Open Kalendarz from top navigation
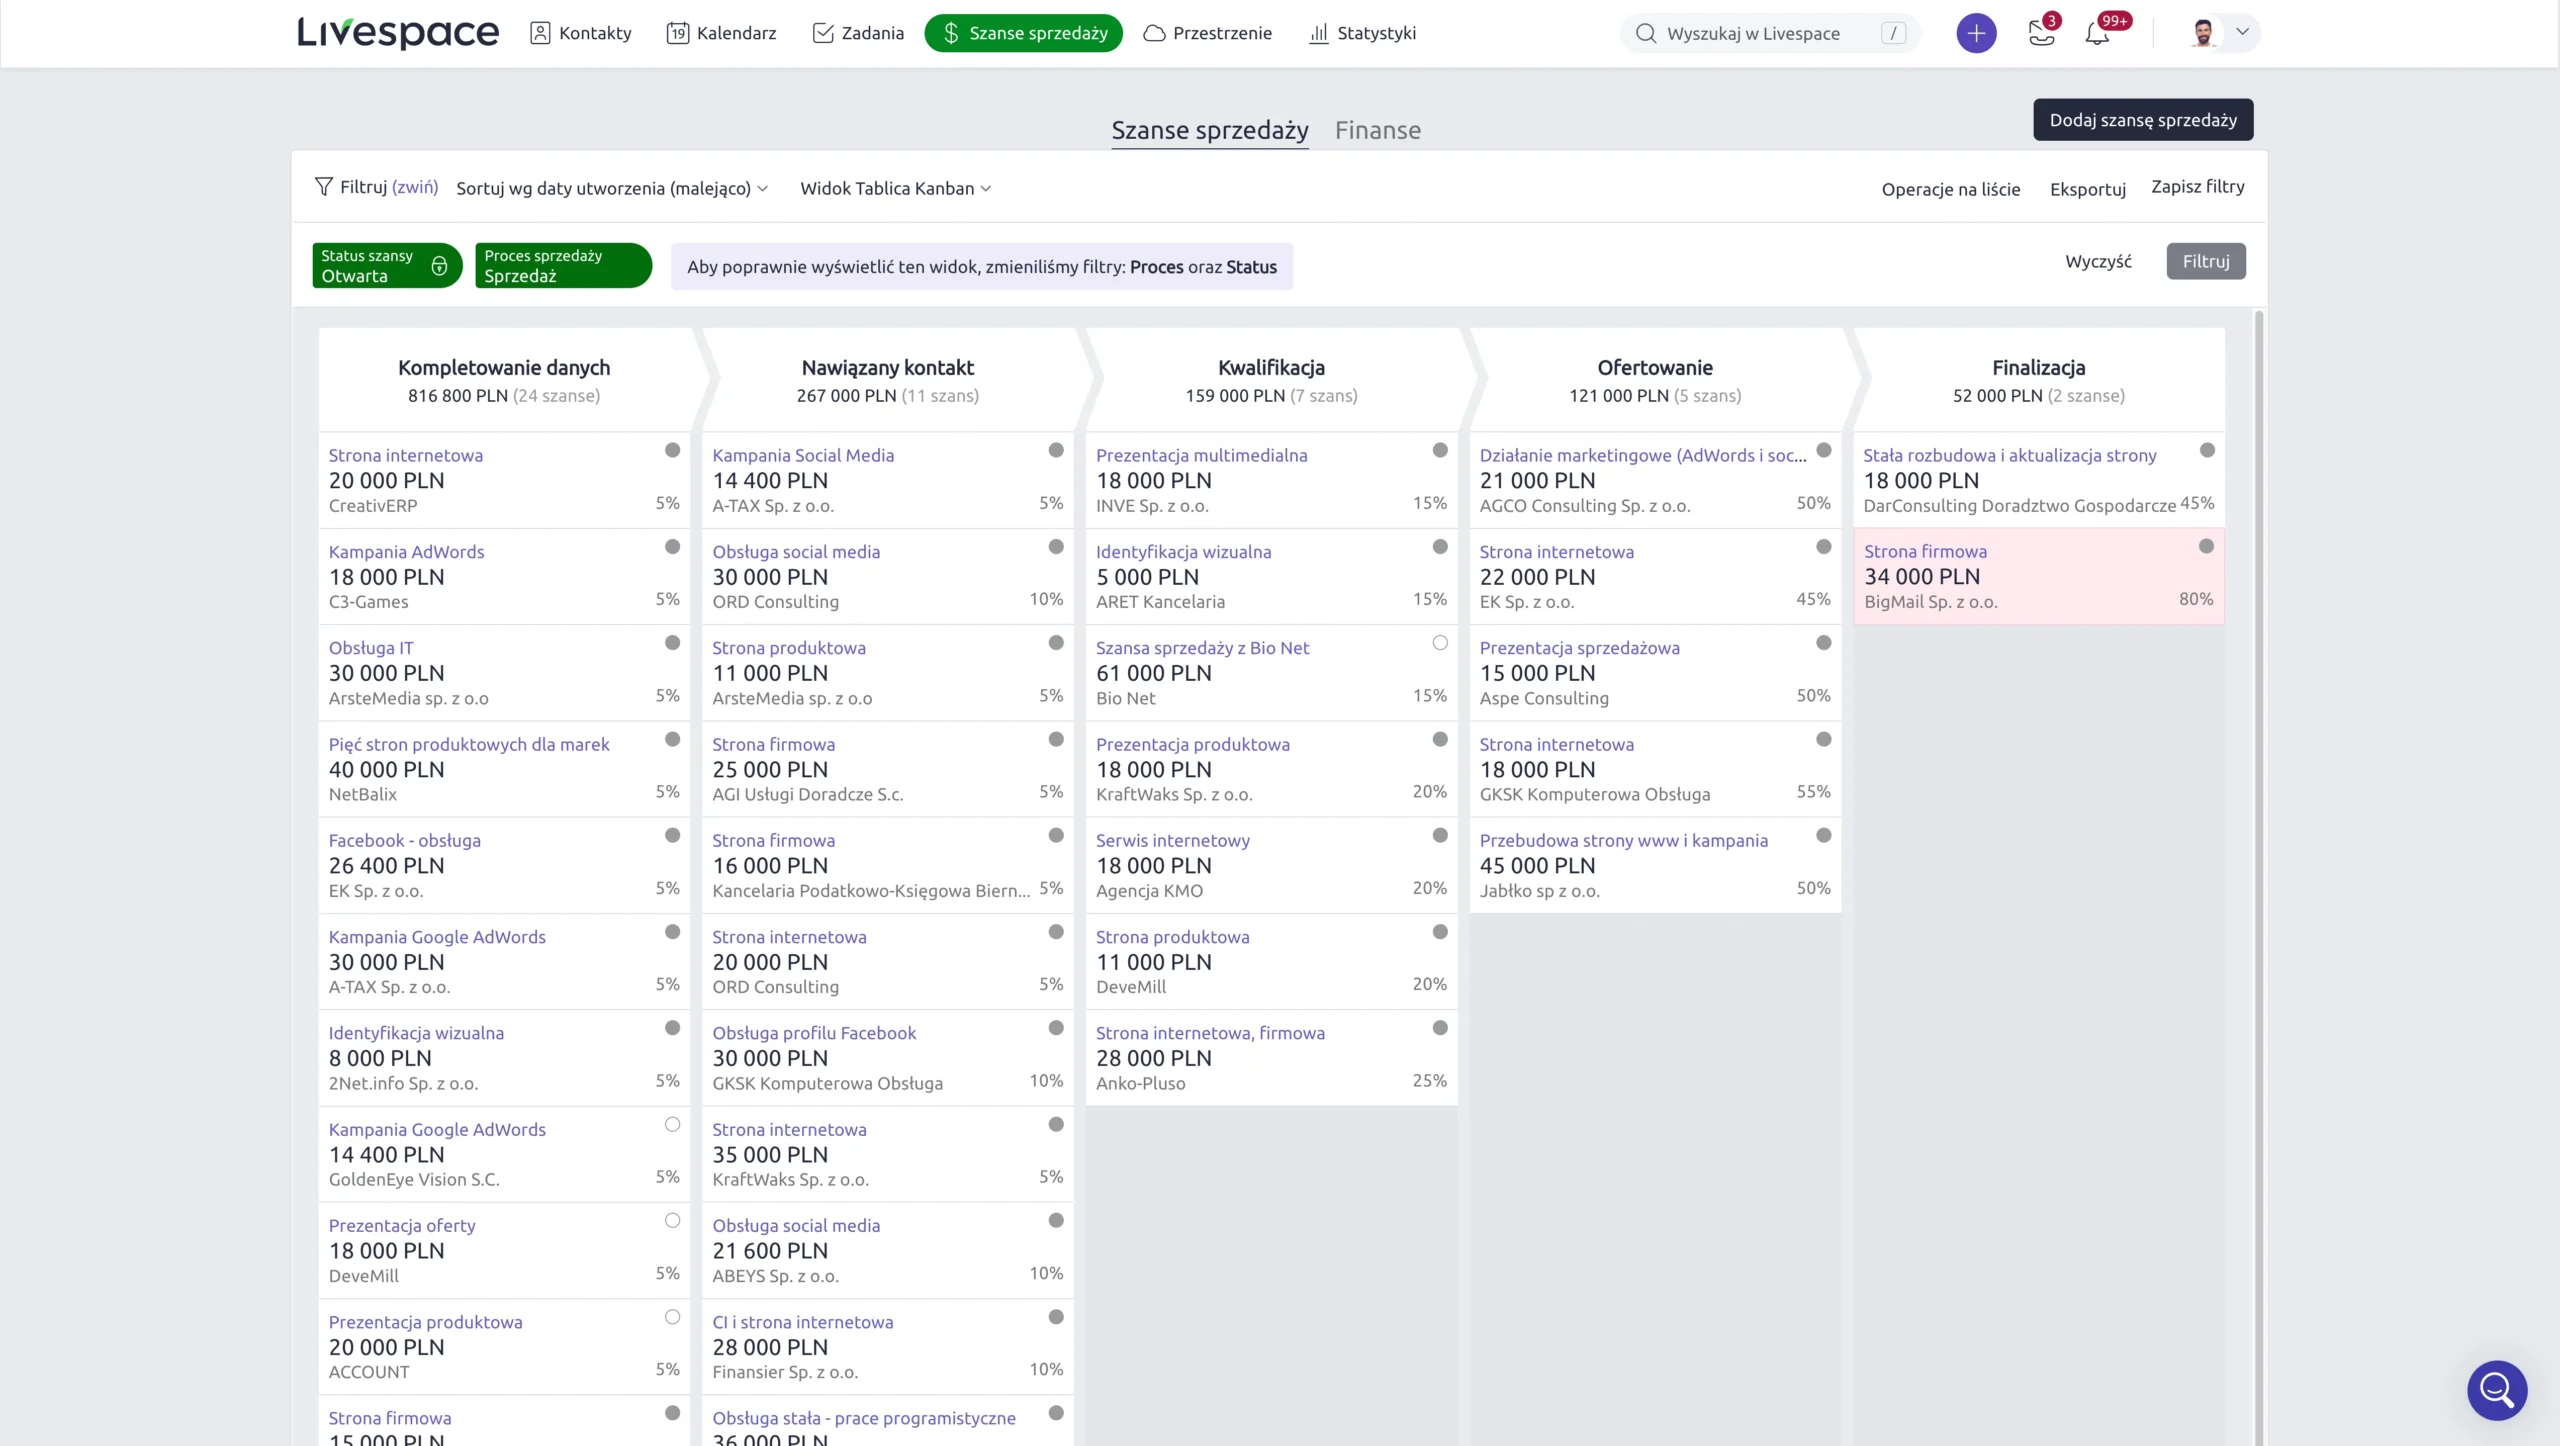This screenshot has height=1446, width=2560. point(721,33)
